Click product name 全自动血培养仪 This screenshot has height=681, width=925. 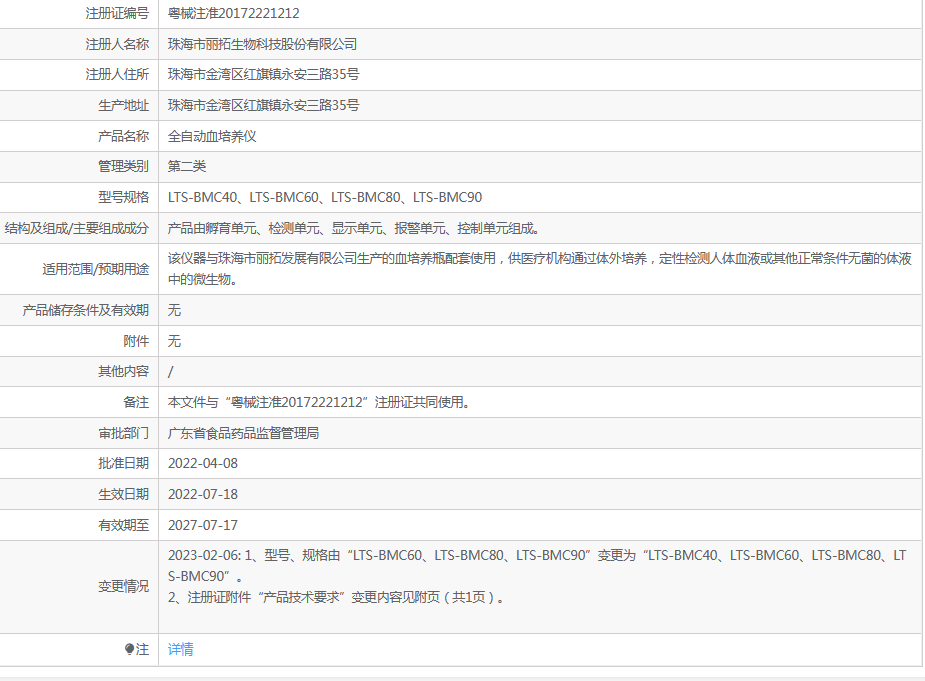tap(212, 136)
